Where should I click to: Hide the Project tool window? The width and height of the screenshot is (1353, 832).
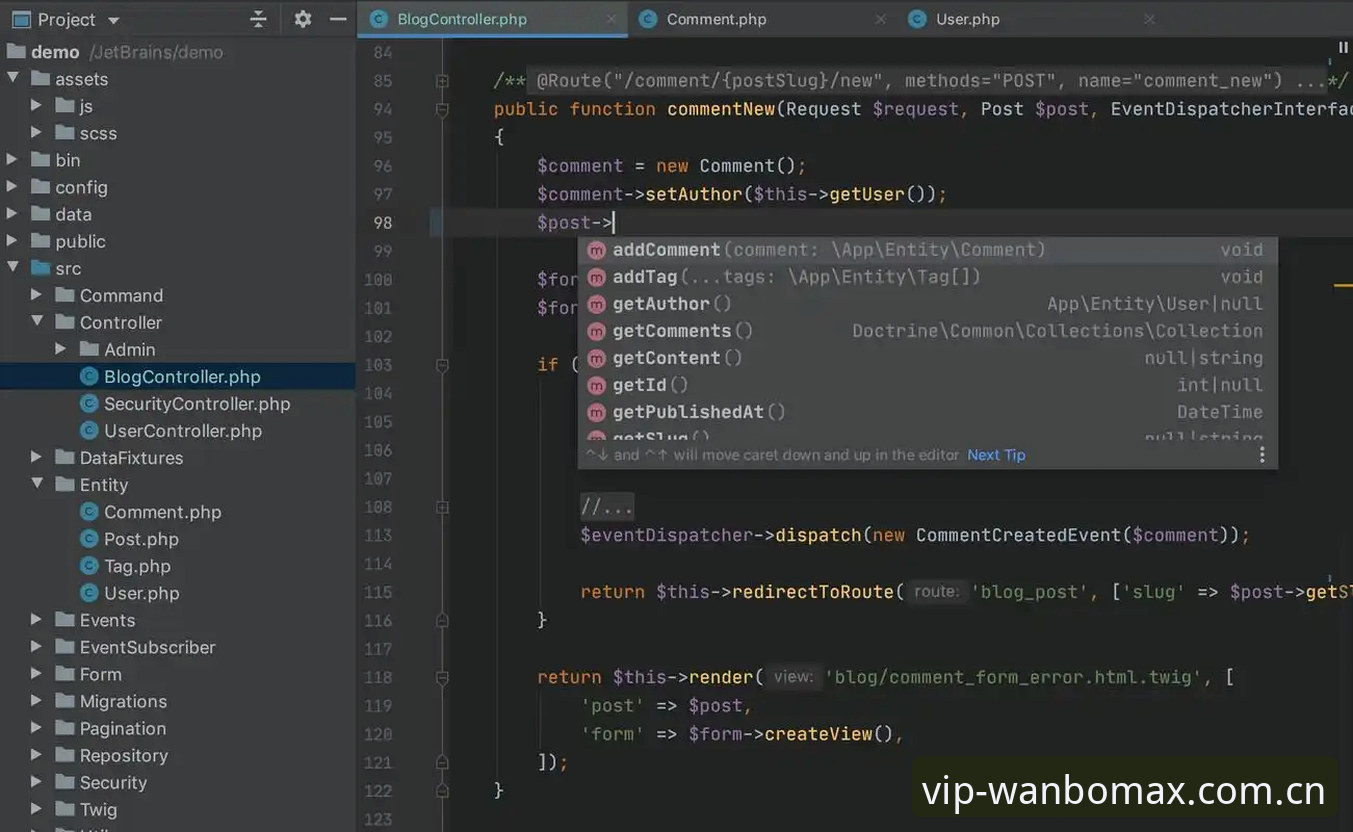coord(338,19)
